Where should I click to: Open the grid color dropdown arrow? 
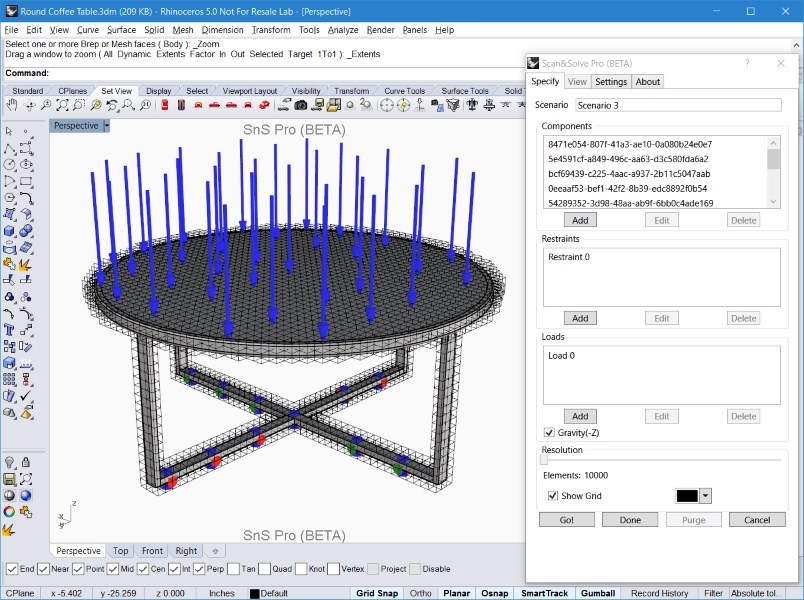pos(706,496)
